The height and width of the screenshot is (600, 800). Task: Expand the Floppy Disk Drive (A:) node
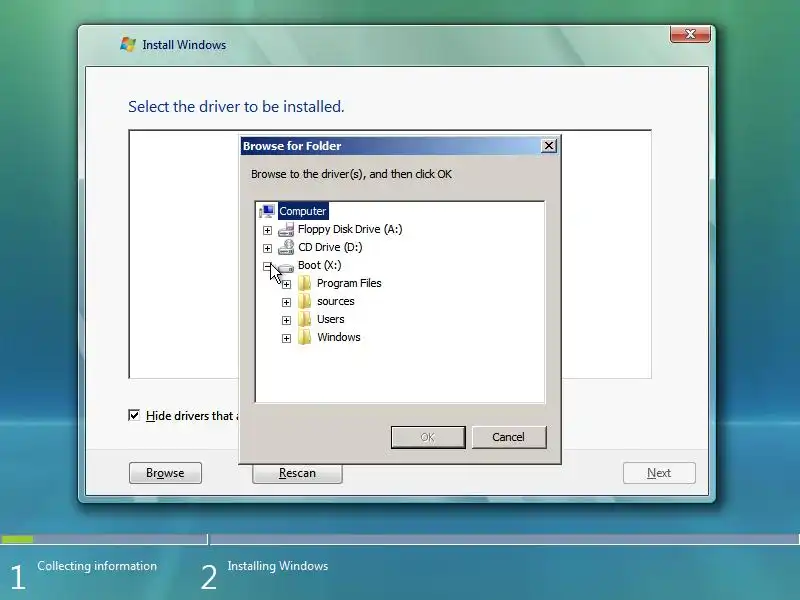pos(267,230)
